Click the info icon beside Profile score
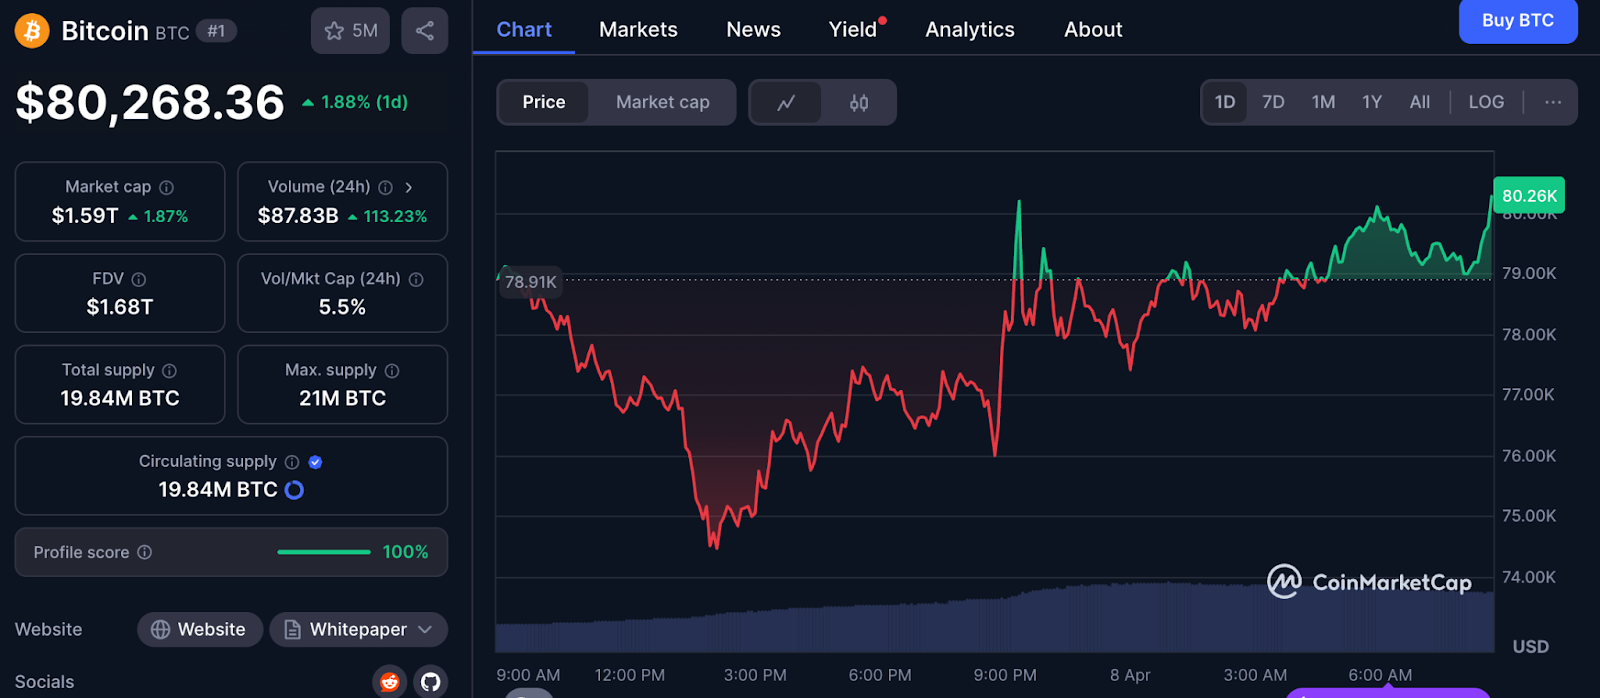The height and width of the screenshot is (698, 1600). 145,552
